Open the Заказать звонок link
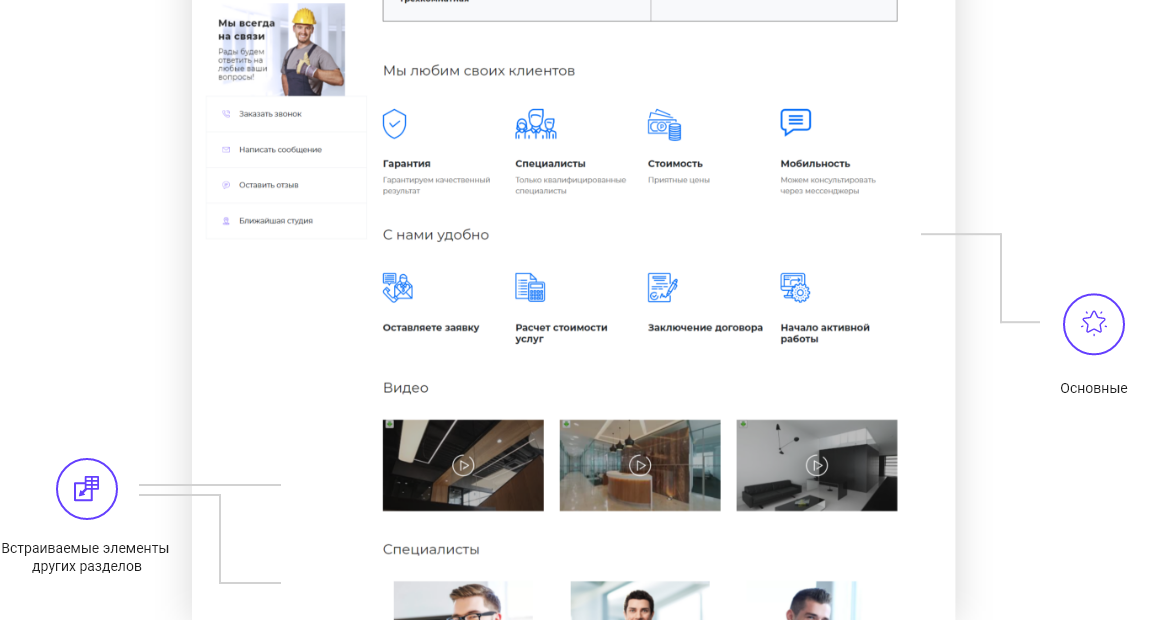Screen dimensions: 1151x620 pos(270,114)
